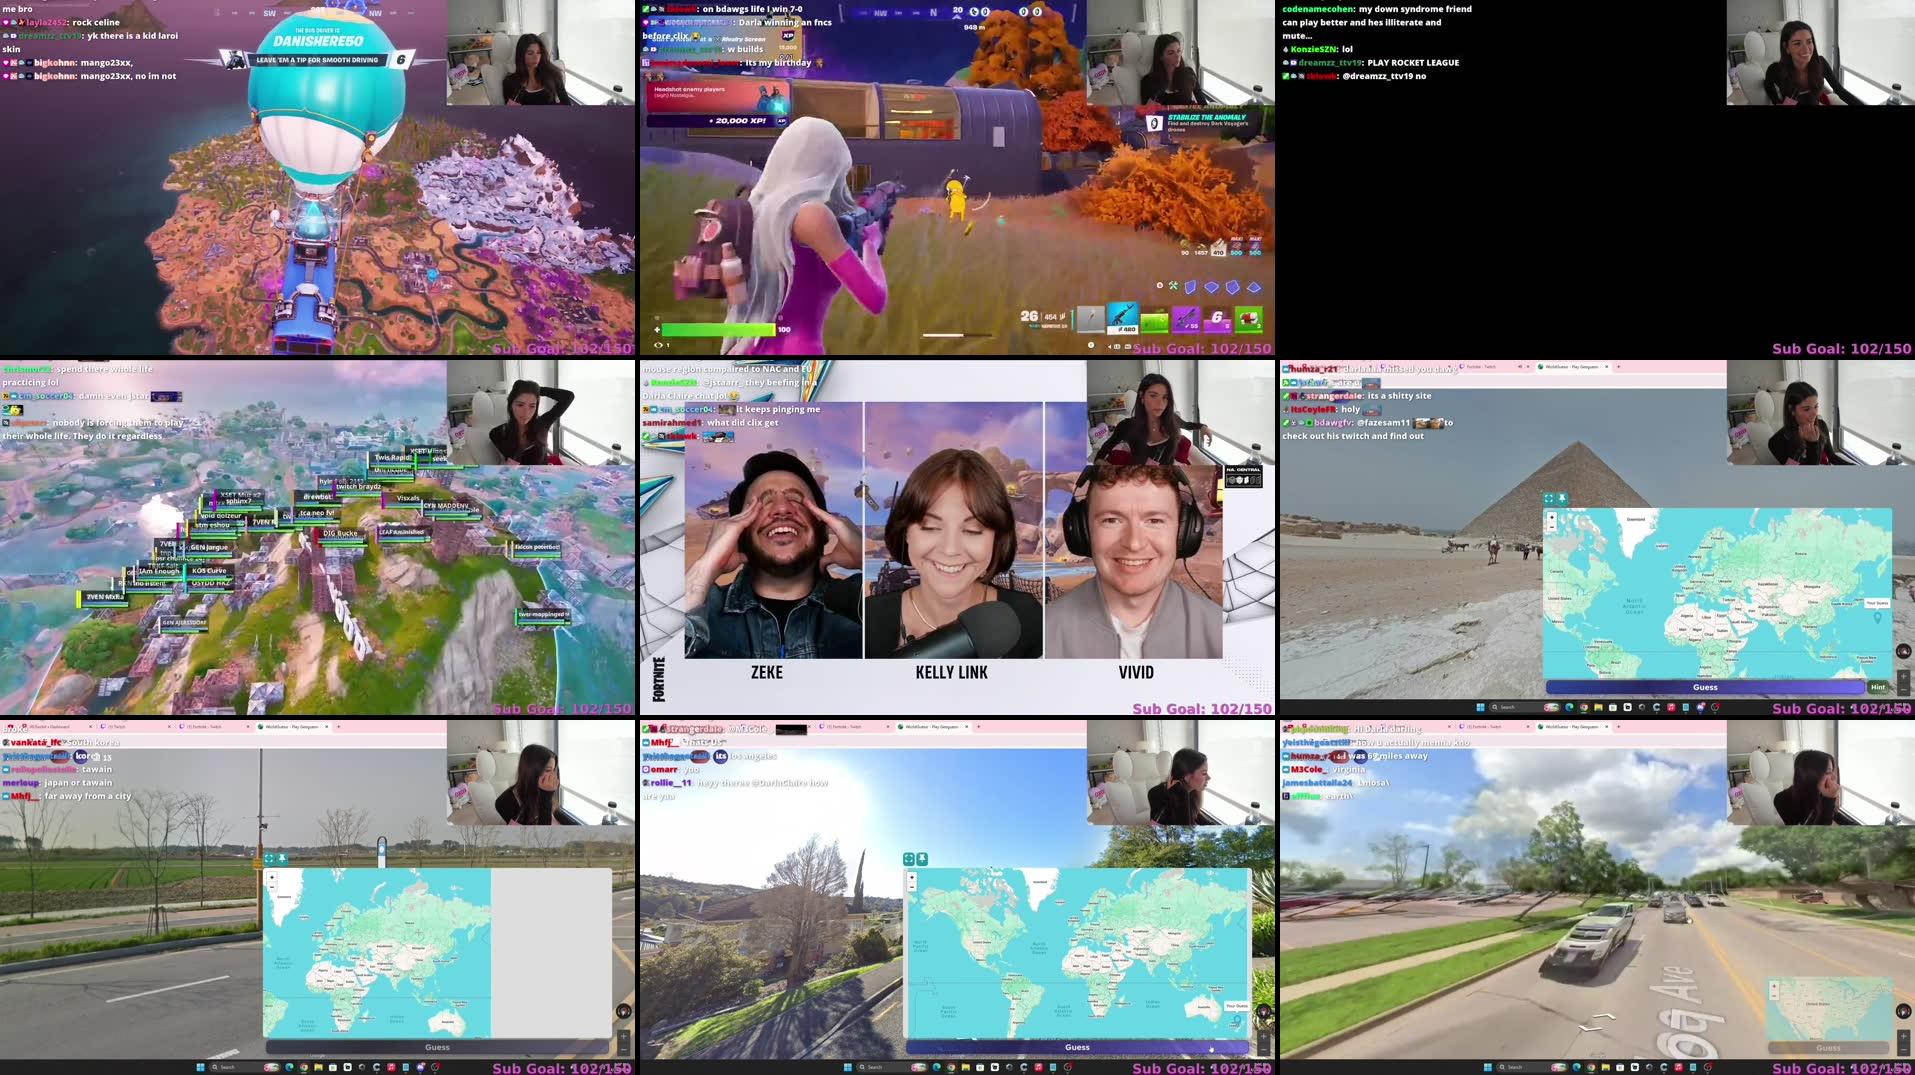Viewport: 1915px width, 1075px height.
Task: Click the zoom-in plus control on the guess map
Action: (1551, 517)
